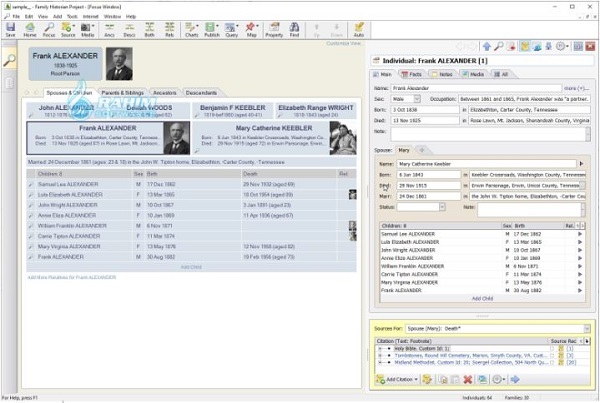Click the Rels all relatives diagram icon
The image size is (600, 403).
(170, 29)
